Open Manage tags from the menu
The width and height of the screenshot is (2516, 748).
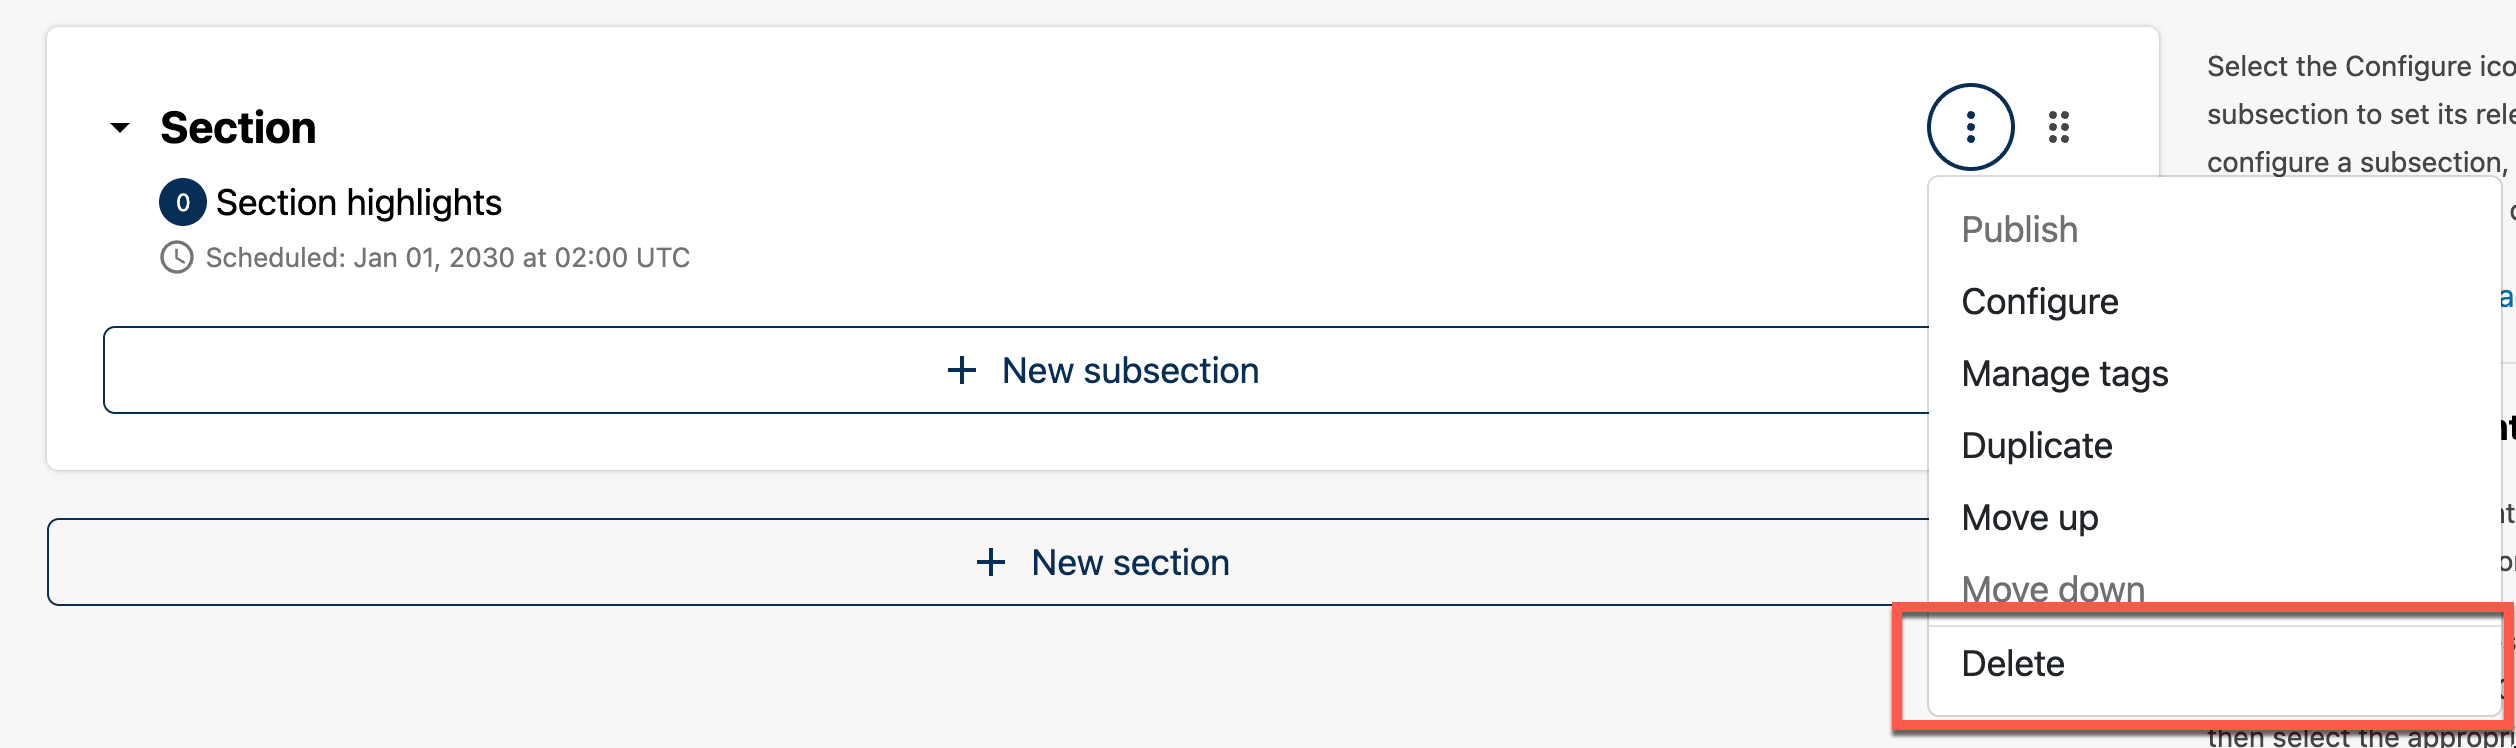pos(2064,373)
